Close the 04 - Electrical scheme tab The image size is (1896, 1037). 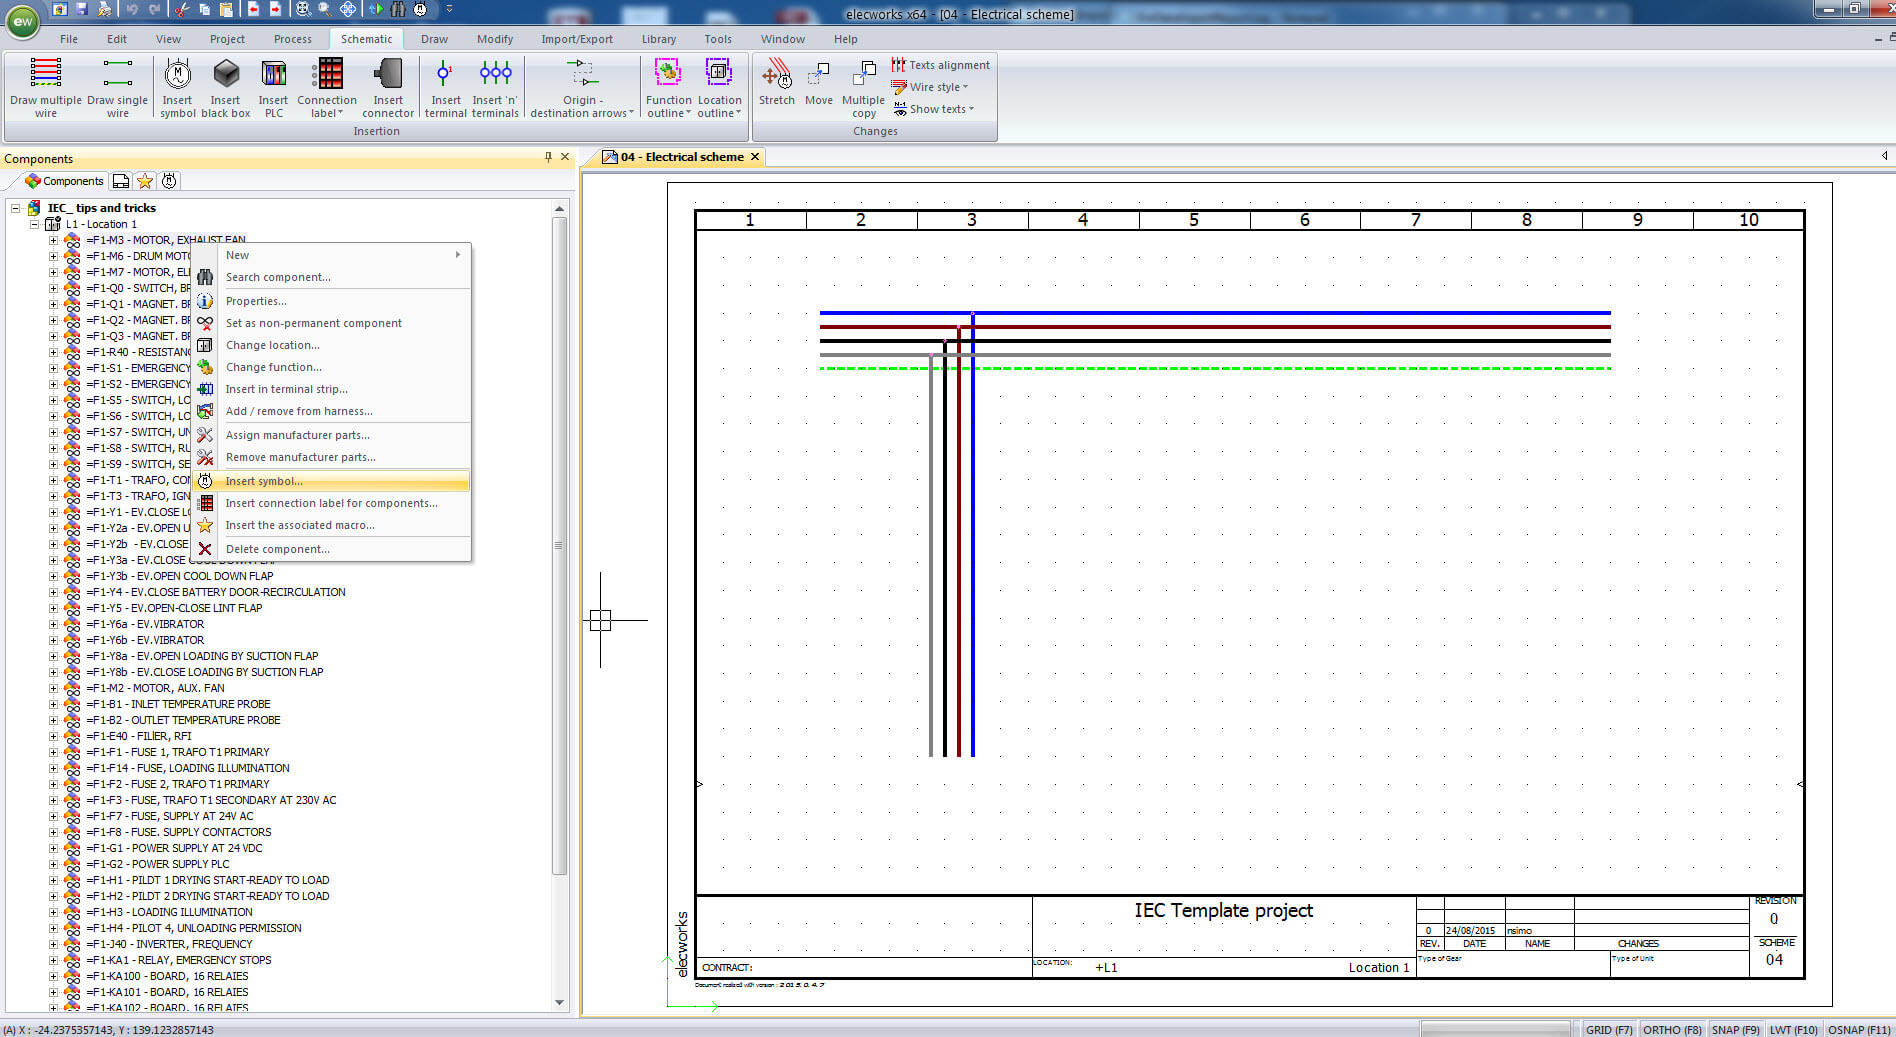[x=755, y=157]
